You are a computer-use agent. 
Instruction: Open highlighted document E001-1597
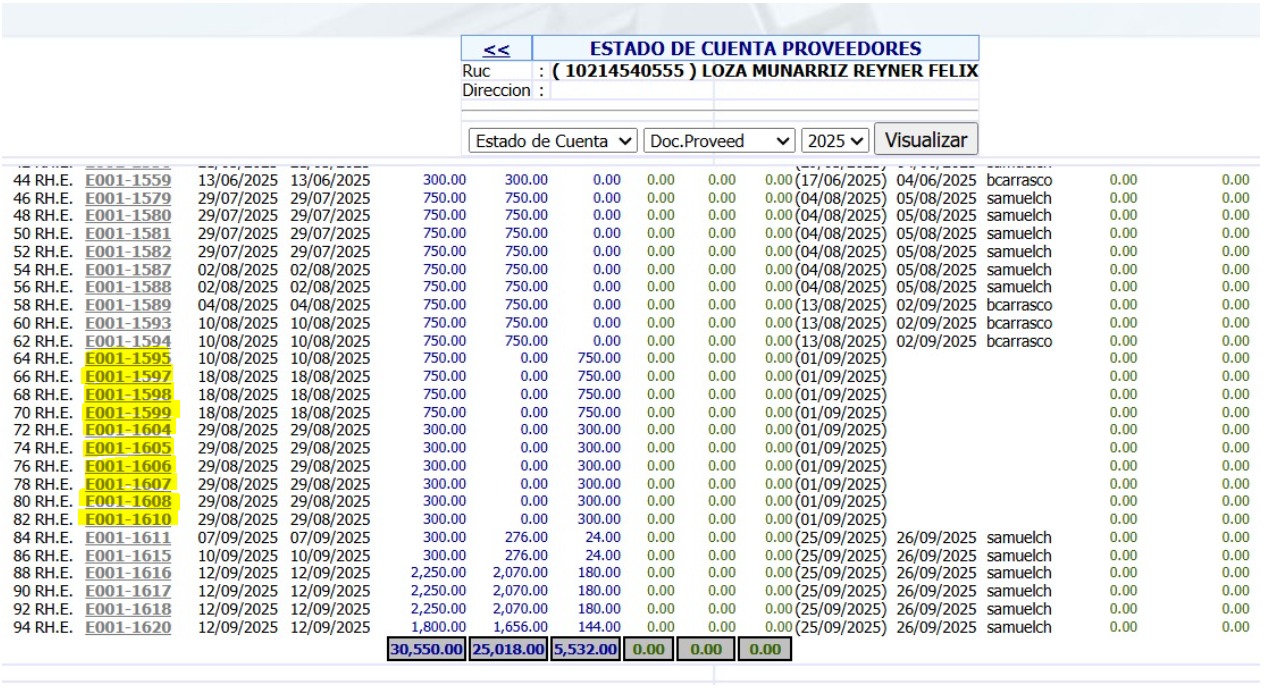point(128,377)
